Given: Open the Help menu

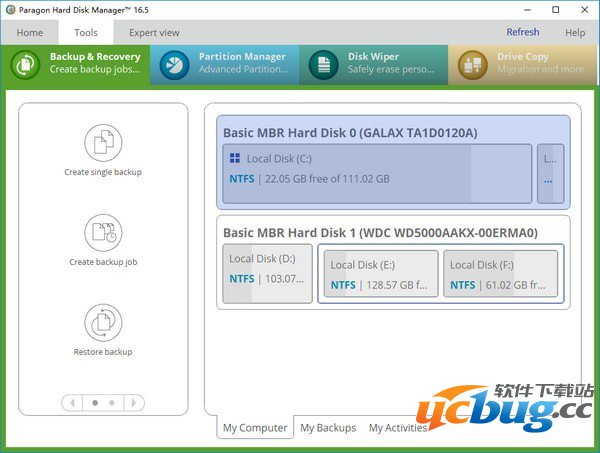Looking at the screenshot, I should click(575, 33).
